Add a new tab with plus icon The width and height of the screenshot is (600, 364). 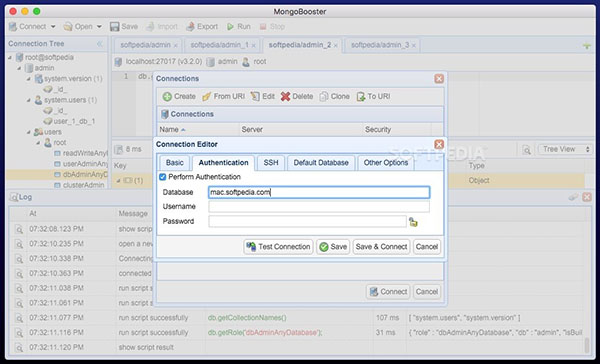coord(587,46)
